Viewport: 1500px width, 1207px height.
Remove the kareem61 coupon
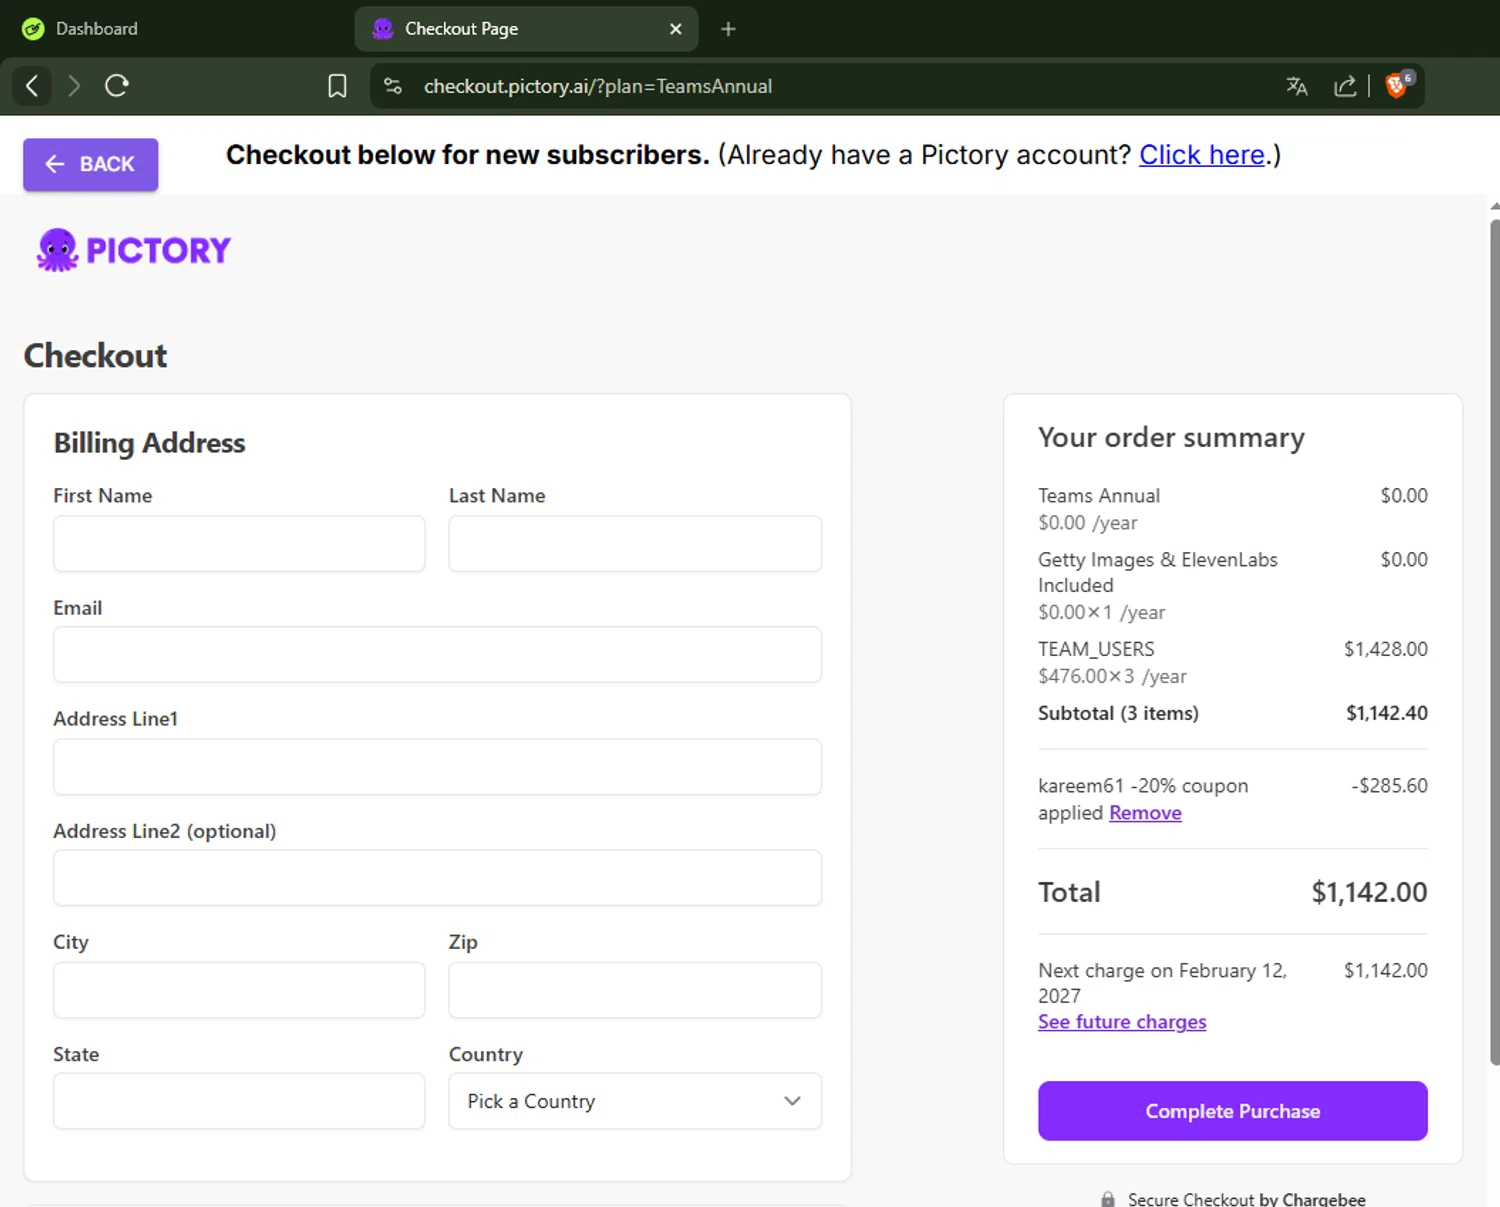click(1145, 813)
